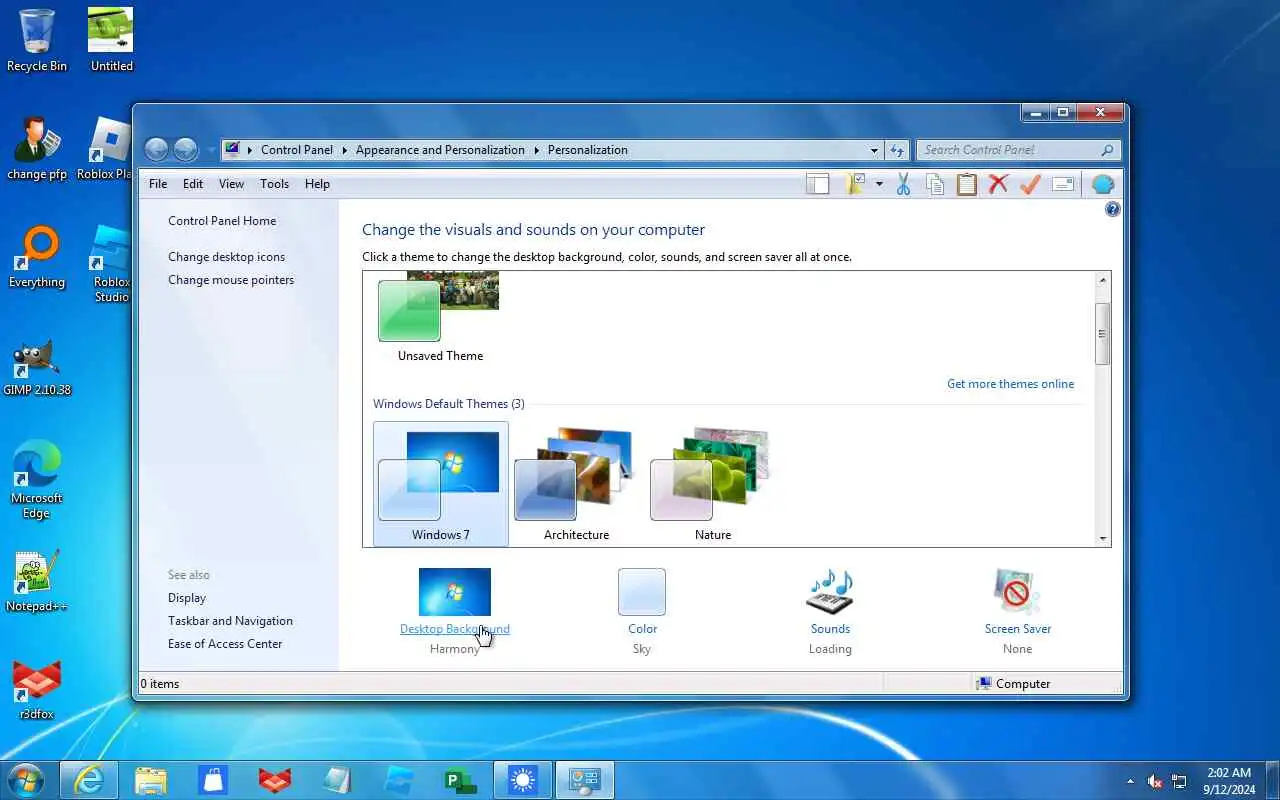Image resolution: width=1280 pixels, height=800 pixels.
Task: Go to Control Panel Home
Action: point(222,221)
